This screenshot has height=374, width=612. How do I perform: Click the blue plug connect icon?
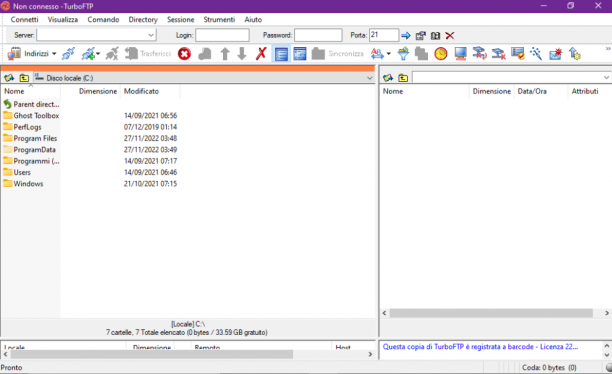pos(68,53)
